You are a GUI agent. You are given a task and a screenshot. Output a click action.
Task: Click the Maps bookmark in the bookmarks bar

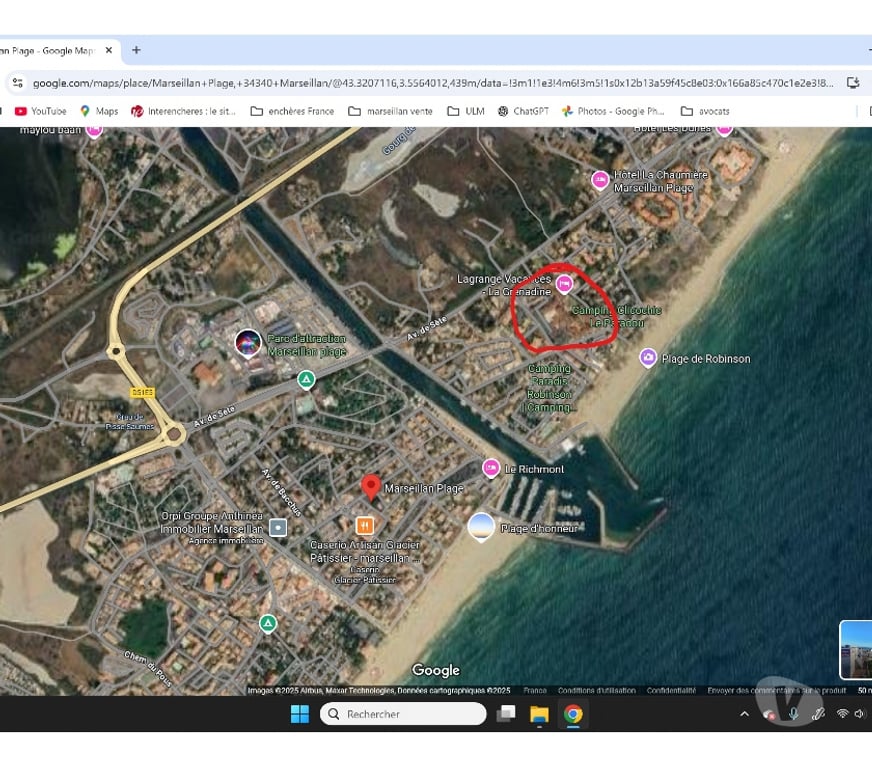(x=97, y=111)
